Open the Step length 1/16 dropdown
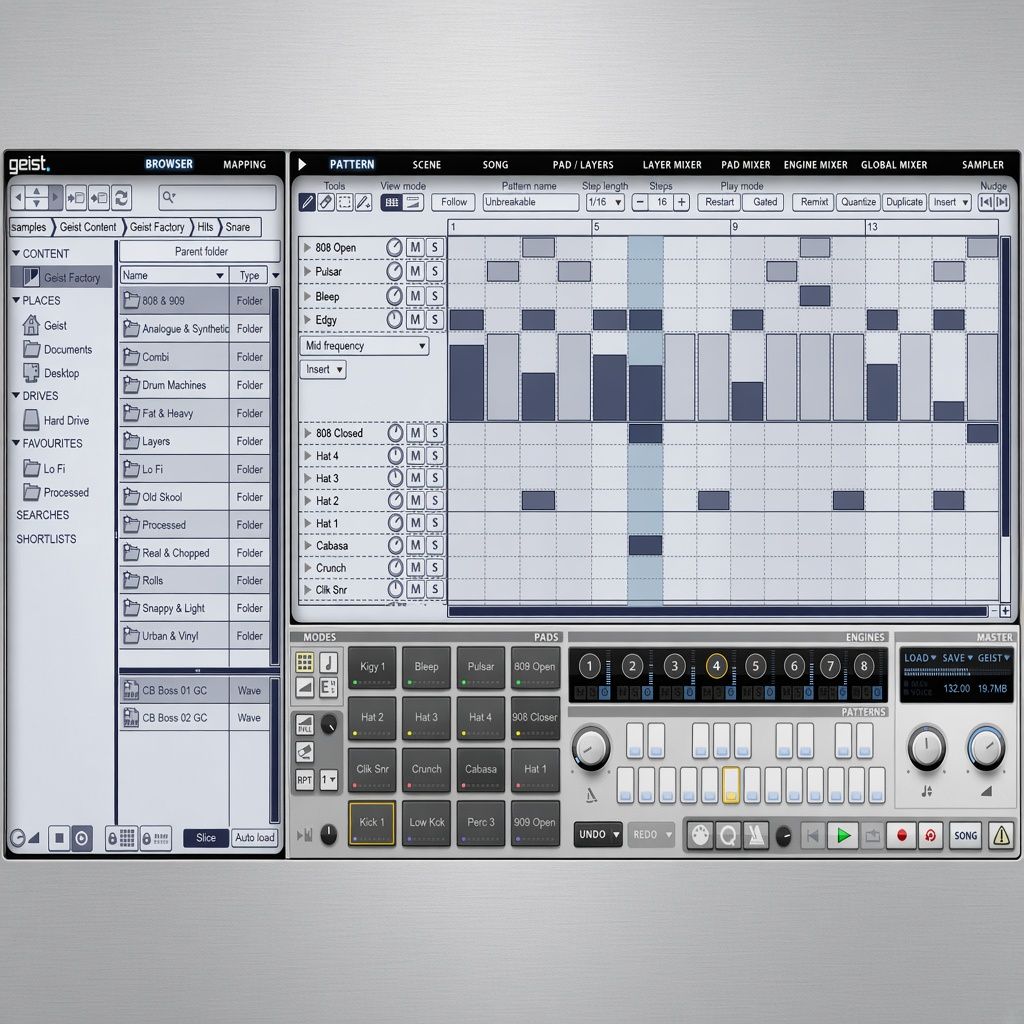 pyautogui.click(x=605, y=202)
